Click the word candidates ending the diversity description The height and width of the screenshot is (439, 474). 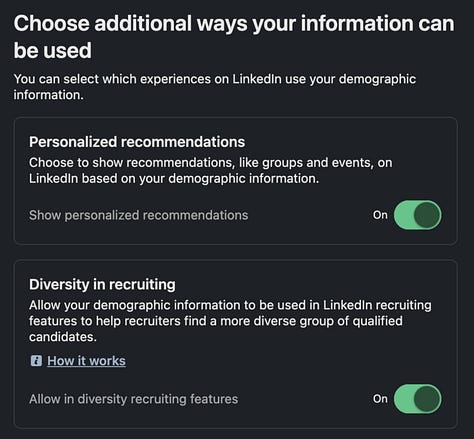(x=63, y=337)
